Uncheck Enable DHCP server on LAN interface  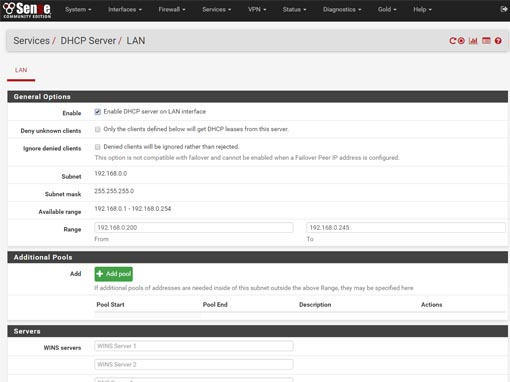pos(98,112)
